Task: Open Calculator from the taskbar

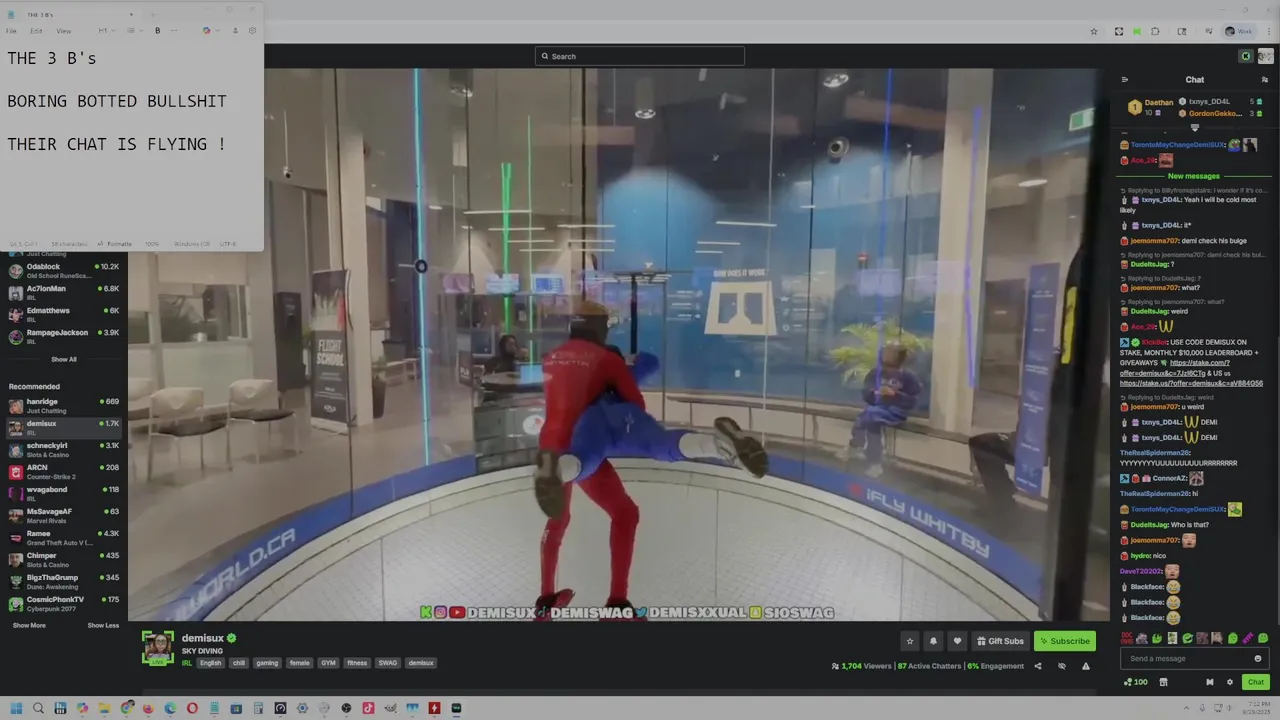Action: (258, 708)
